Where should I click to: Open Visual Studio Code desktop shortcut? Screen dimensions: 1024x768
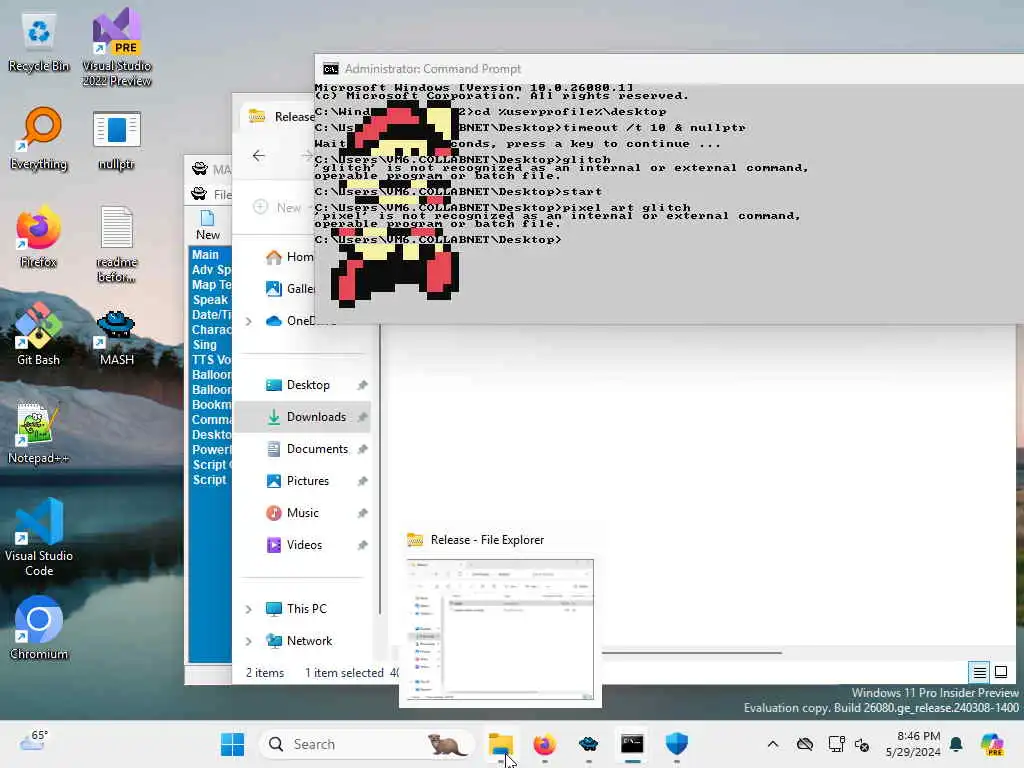click(39, 537)
